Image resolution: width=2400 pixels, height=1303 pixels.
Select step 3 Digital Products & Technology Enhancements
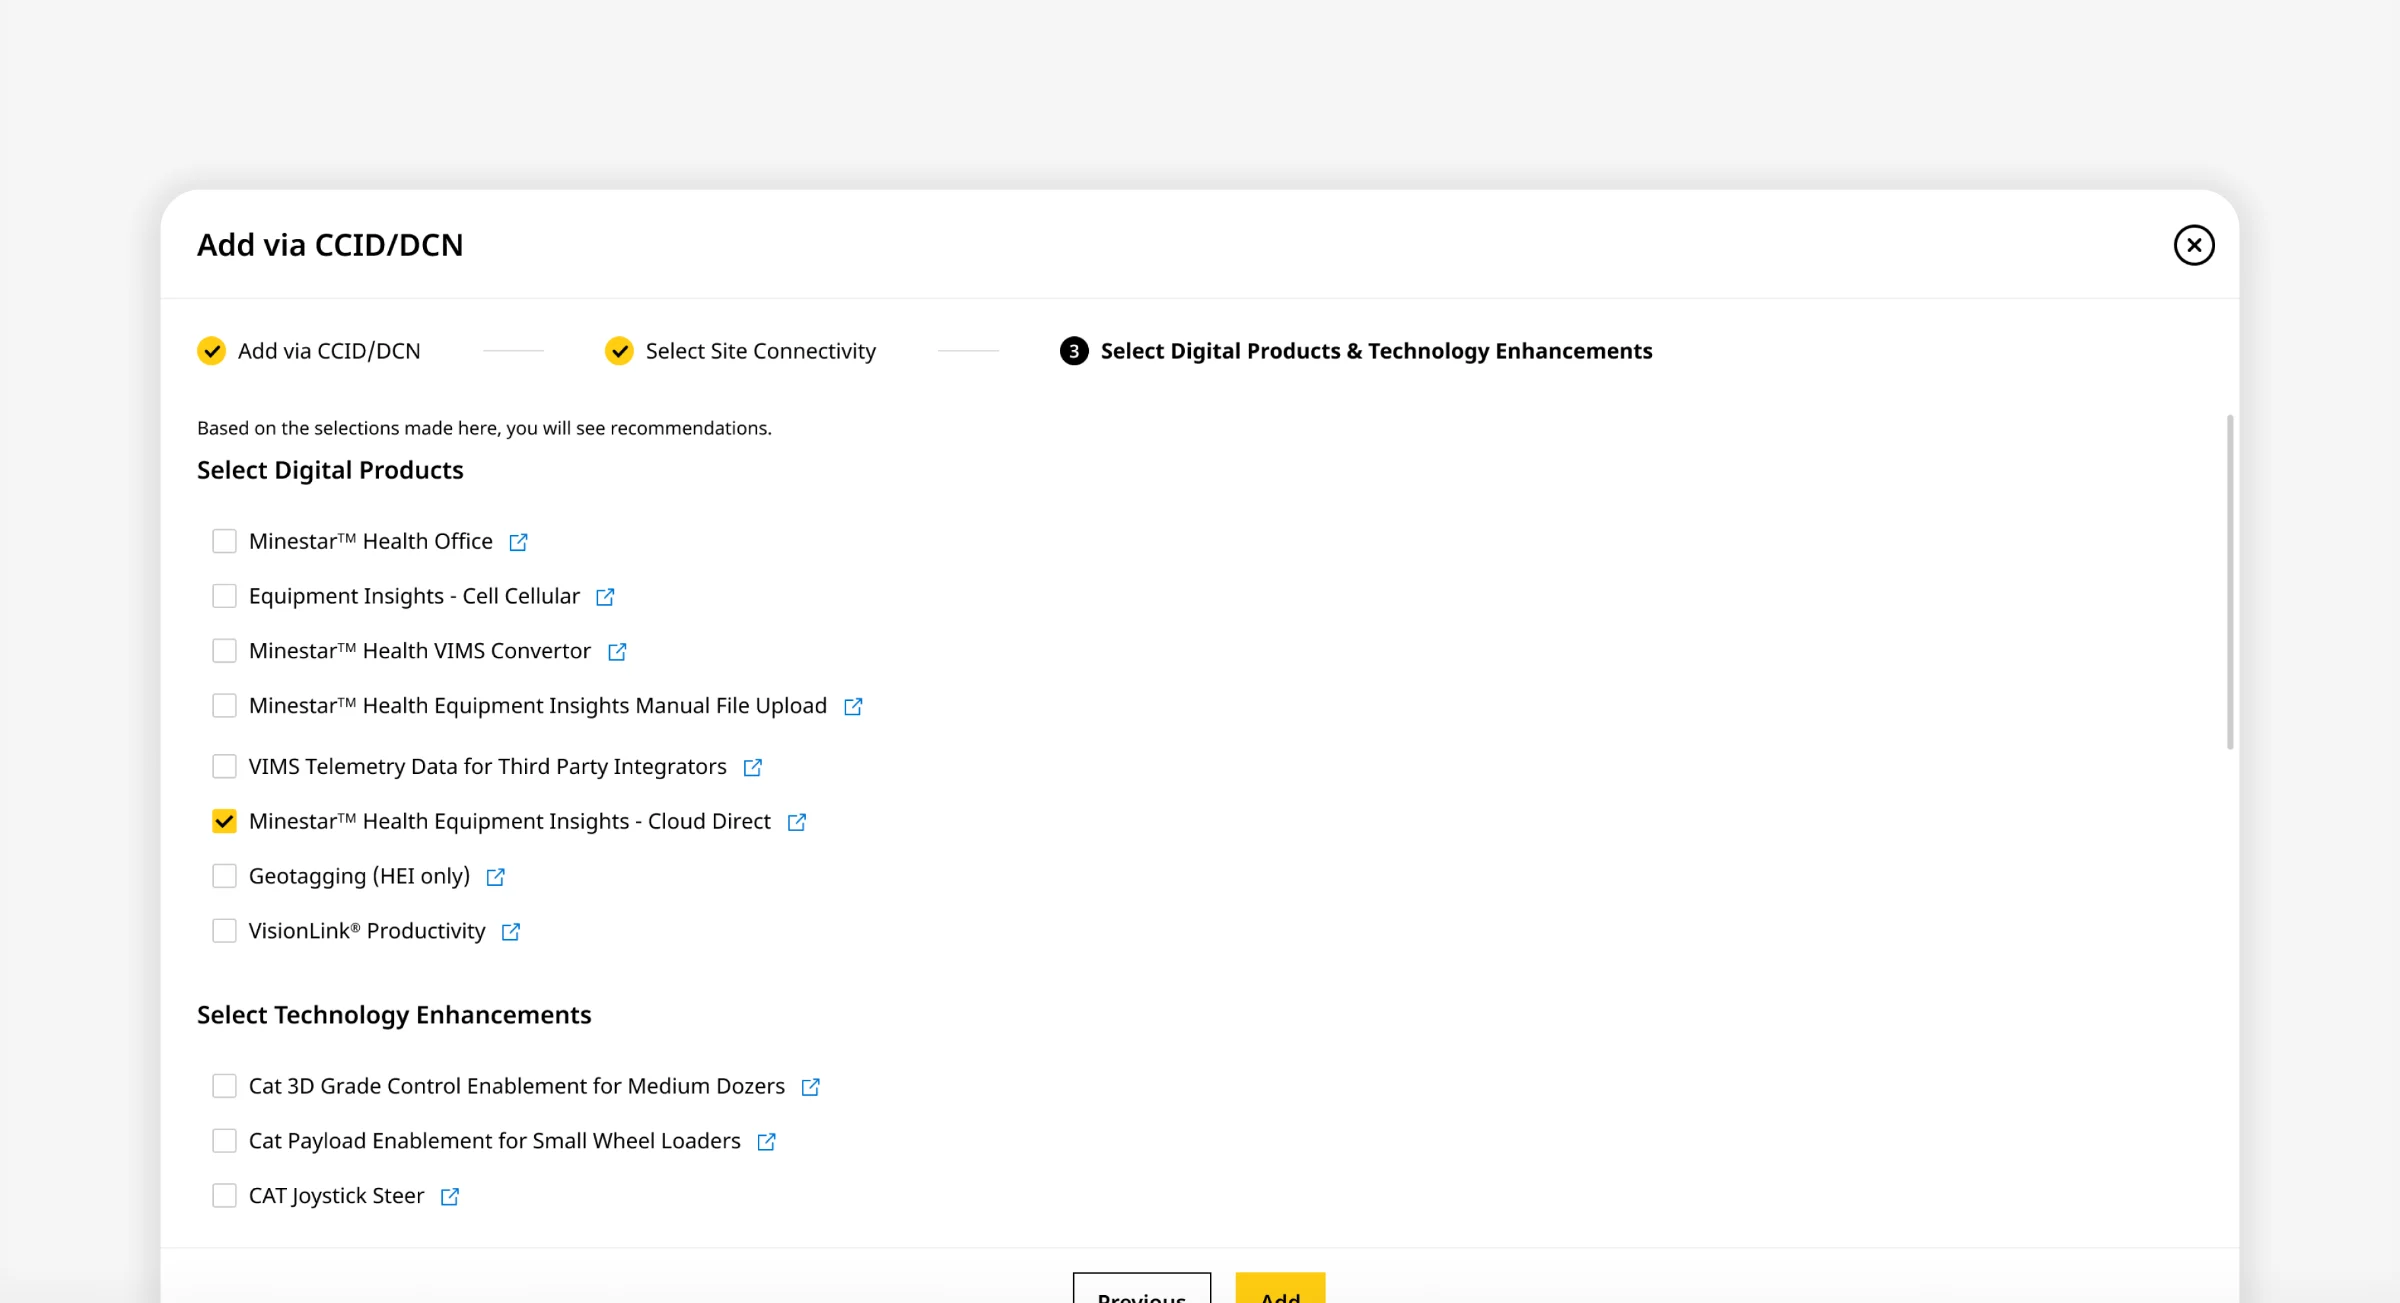1356,351
